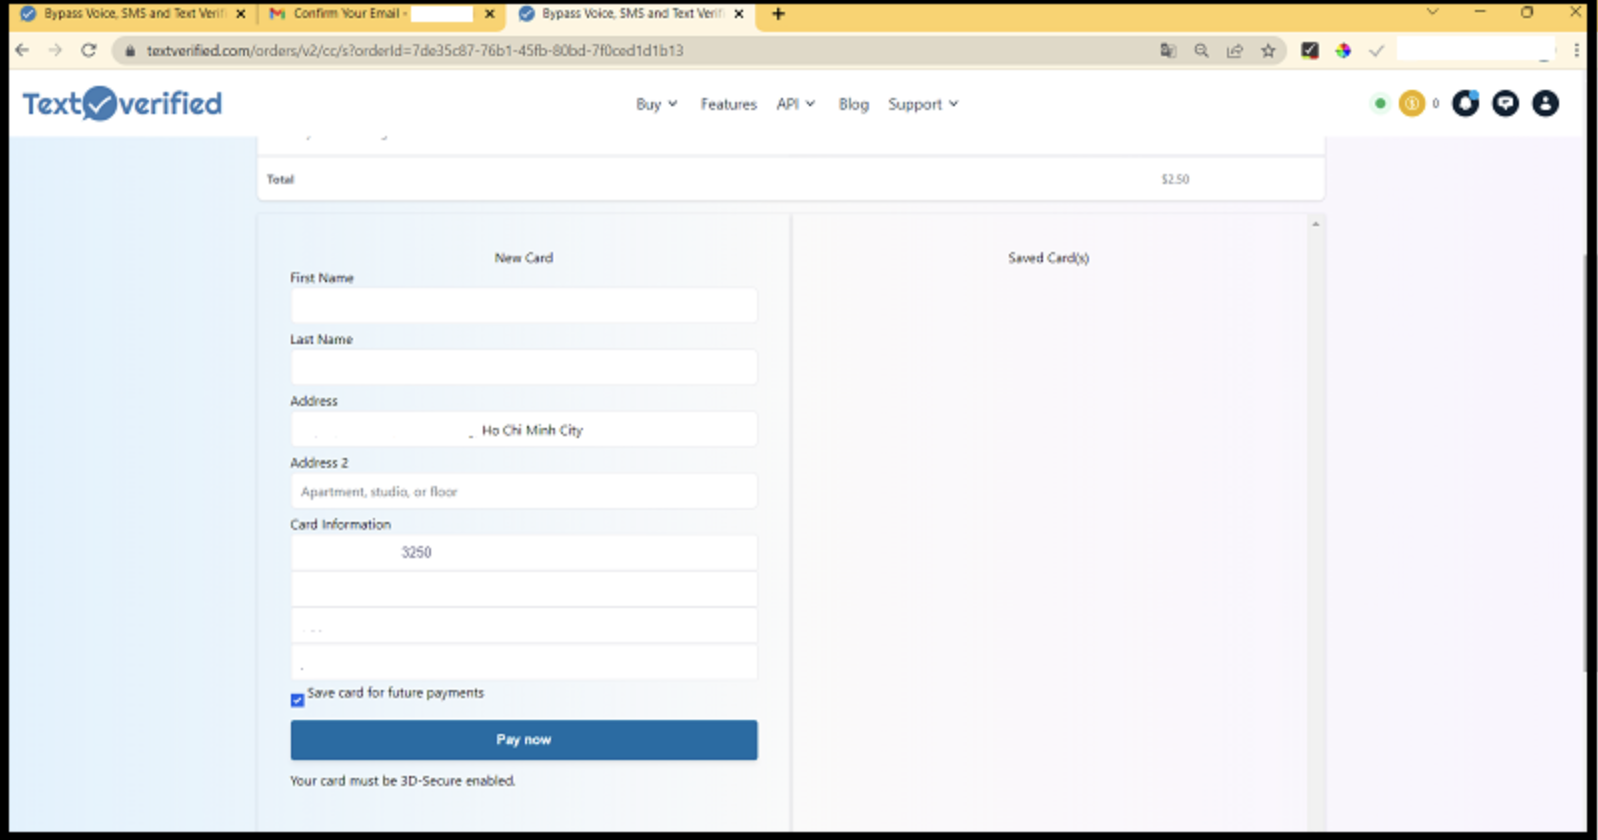Click the Address 2 apartment field
Viewport: 1598px width, 840px height.
click(x=523, y=492)
